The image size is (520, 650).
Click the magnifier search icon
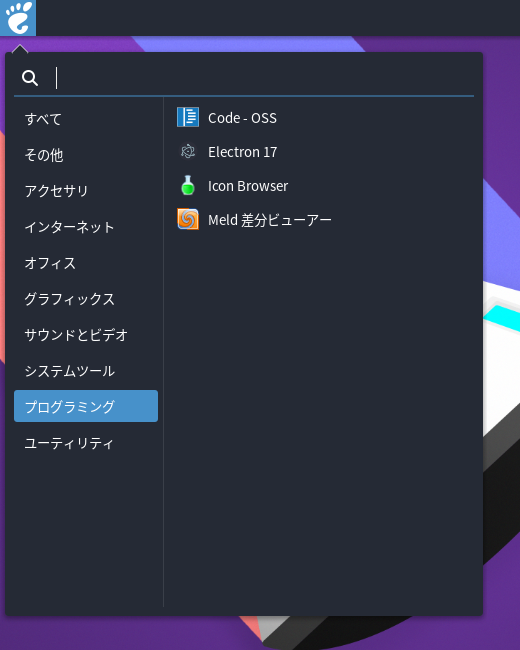30,78
